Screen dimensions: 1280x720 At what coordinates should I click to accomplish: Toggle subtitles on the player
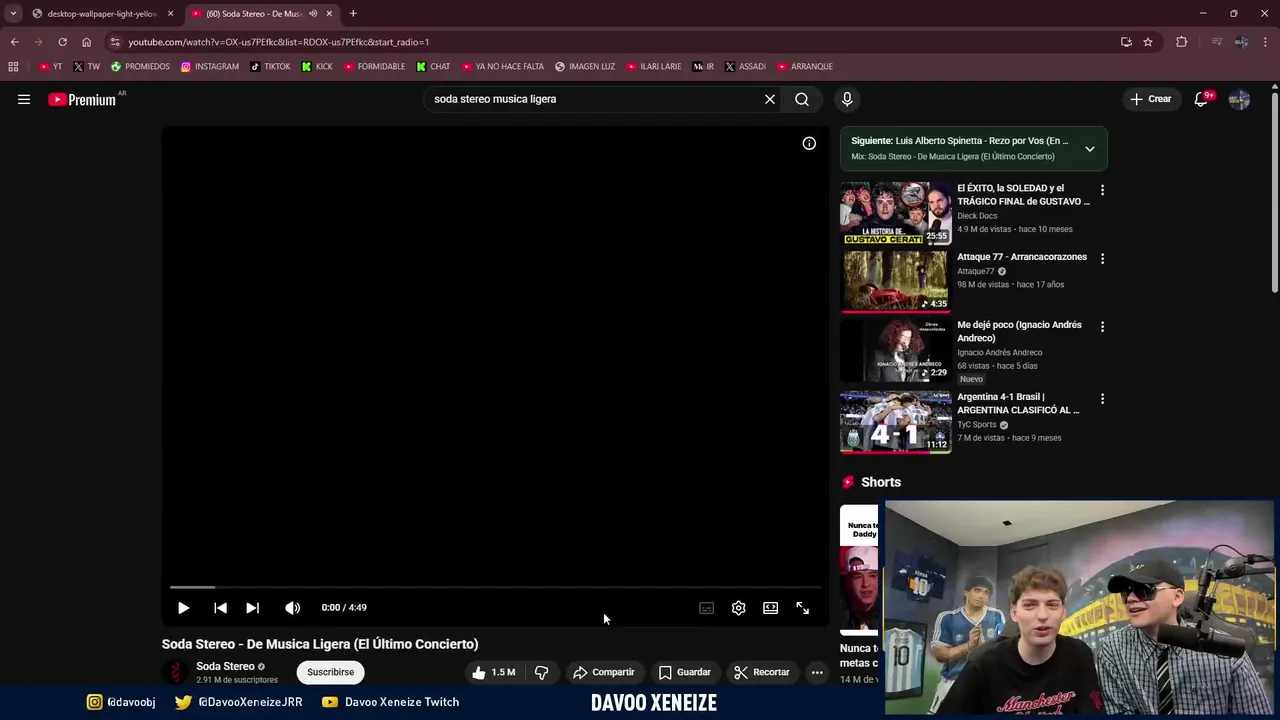[x=706, y=607]
